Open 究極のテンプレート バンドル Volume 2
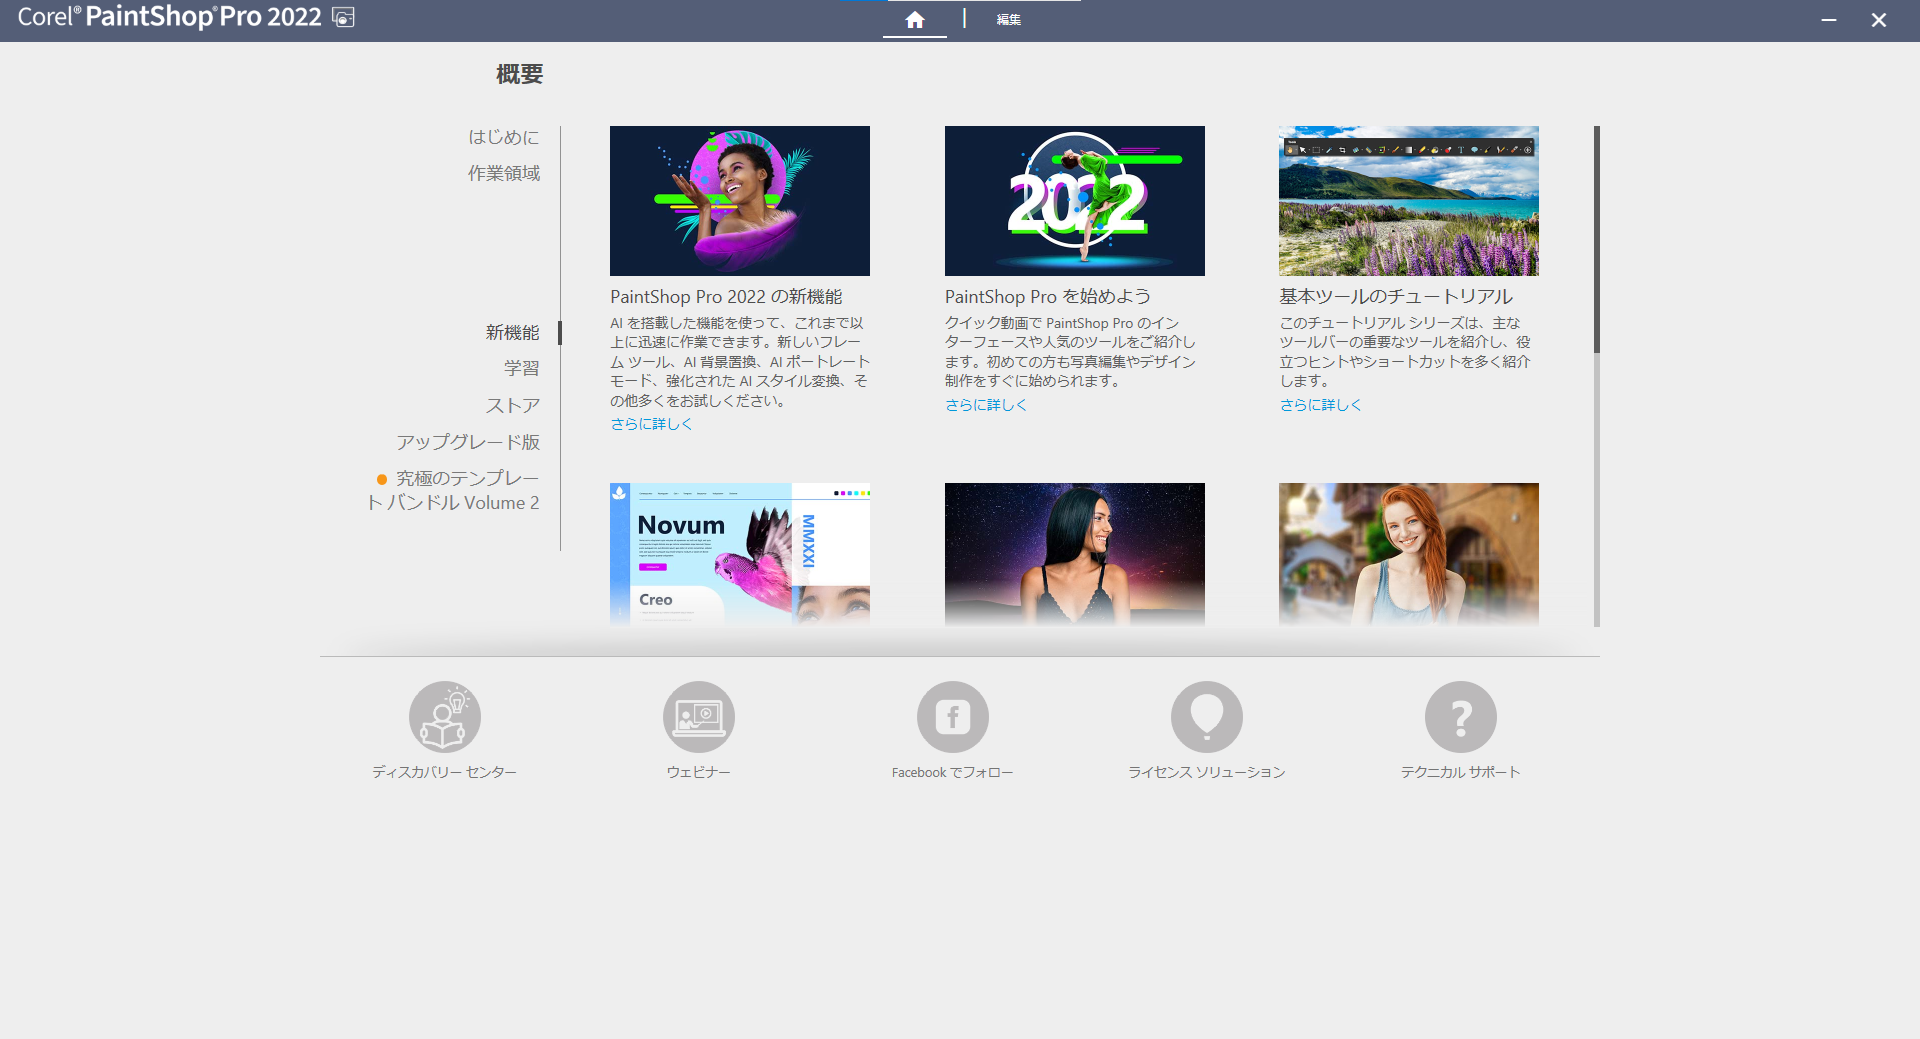 [x=454, y=490]
